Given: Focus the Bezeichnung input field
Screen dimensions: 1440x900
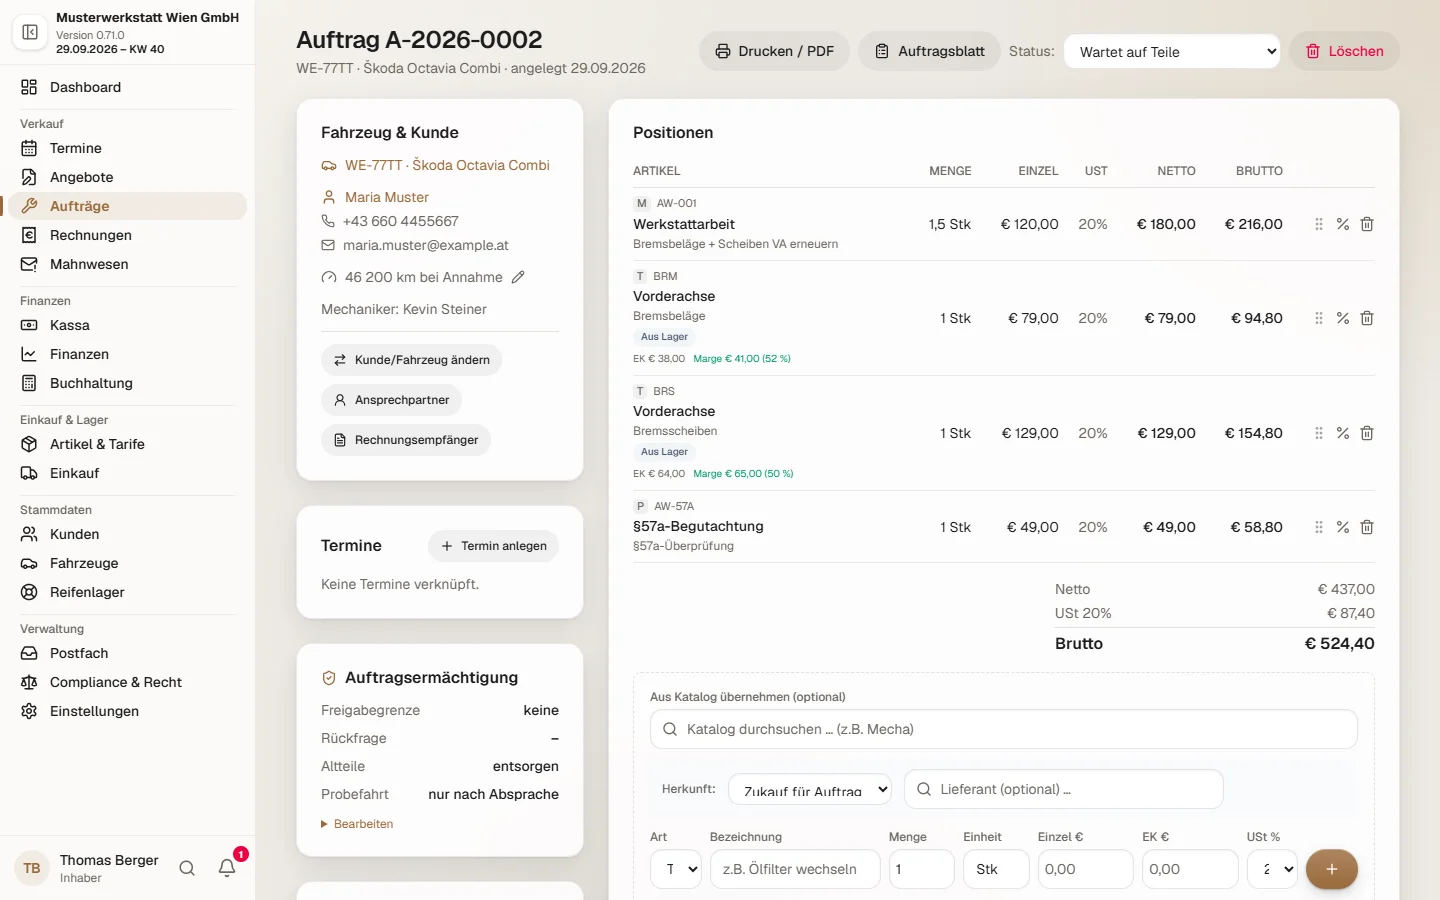Looking at the screenshot, I should click(795, 869).
